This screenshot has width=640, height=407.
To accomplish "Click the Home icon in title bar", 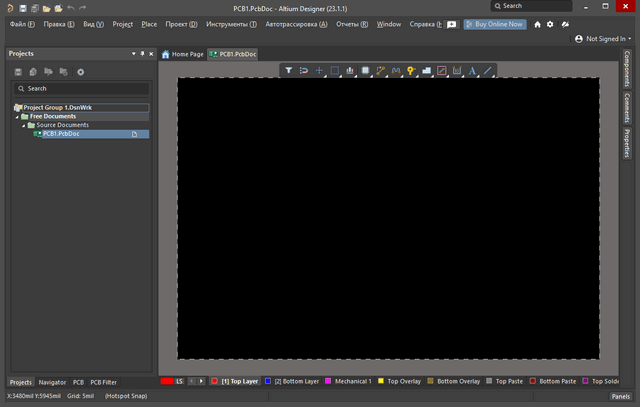I will point(538,24).
